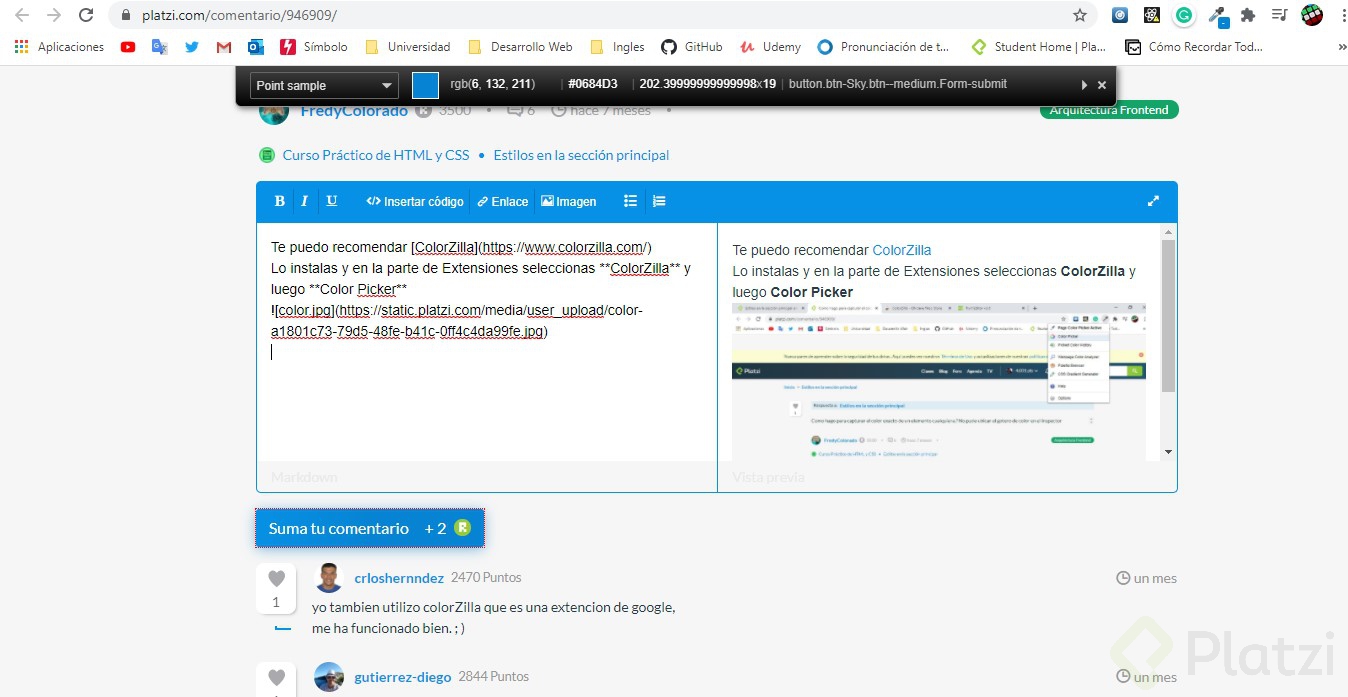This screenshot has height=697, width=1348.
Task: Click the site lock icon in address bar
Action: pos(126,15)
